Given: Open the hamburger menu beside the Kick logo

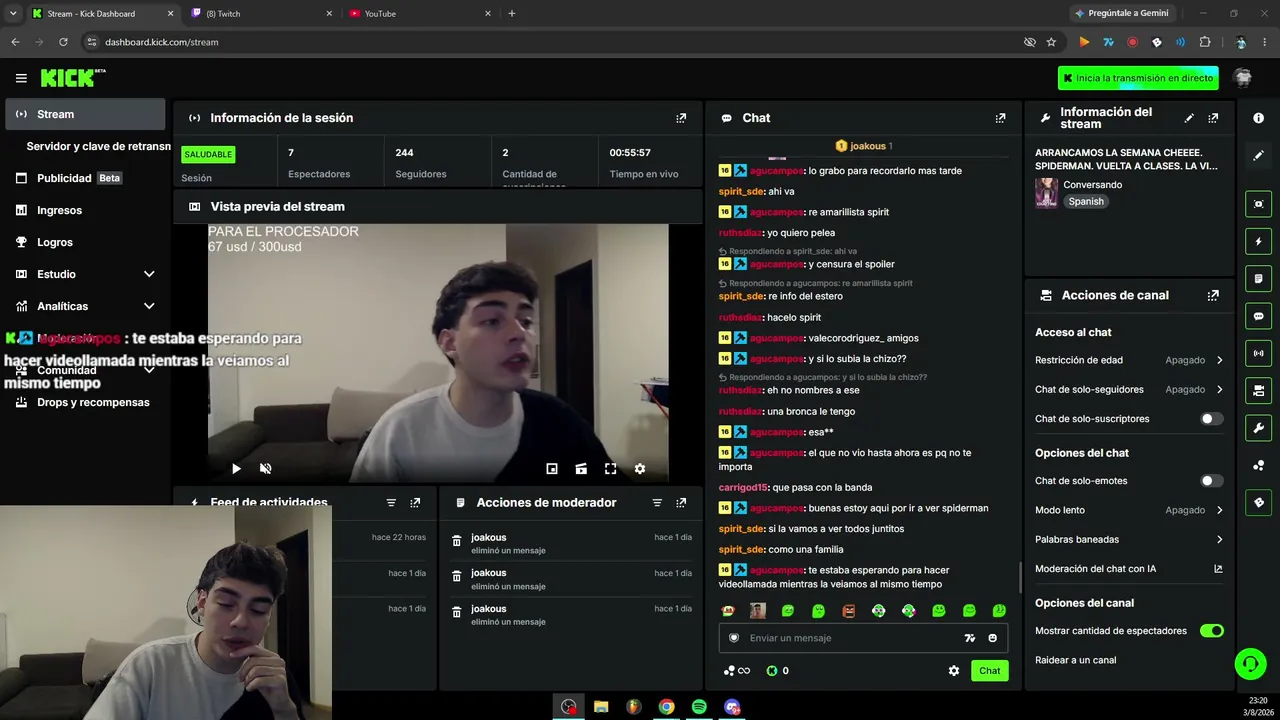Looking at the screenshot, I should tap(21, 78).
